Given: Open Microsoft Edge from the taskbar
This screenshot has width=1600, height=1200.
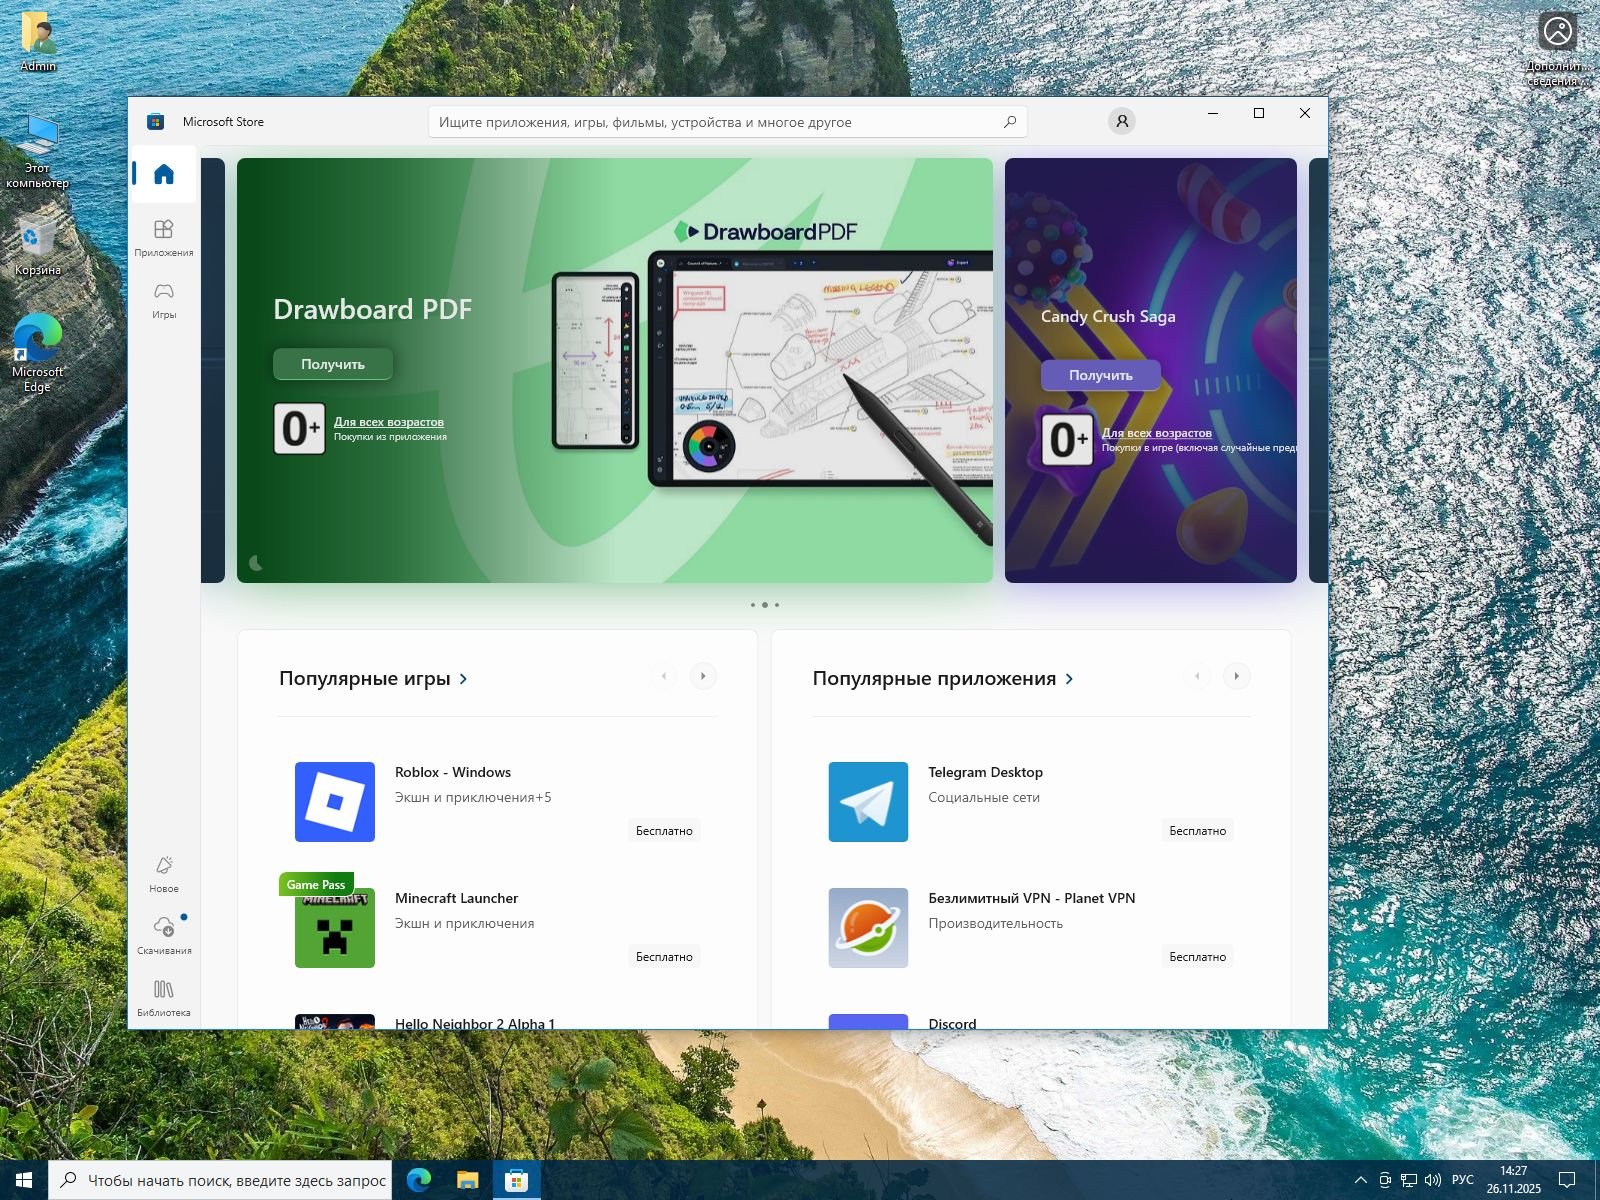Looking at the screenshot, I should coord(419,1180).
